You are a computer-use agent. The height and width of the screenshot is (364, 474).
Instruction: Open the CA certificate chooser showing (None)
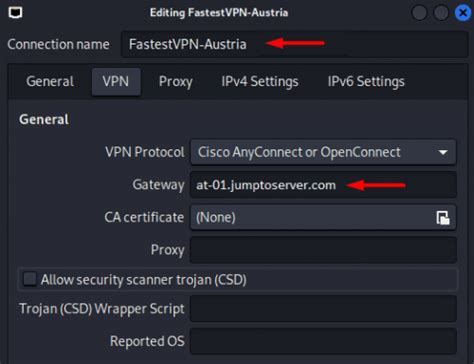pyautogui.click(x=323, y=218)
